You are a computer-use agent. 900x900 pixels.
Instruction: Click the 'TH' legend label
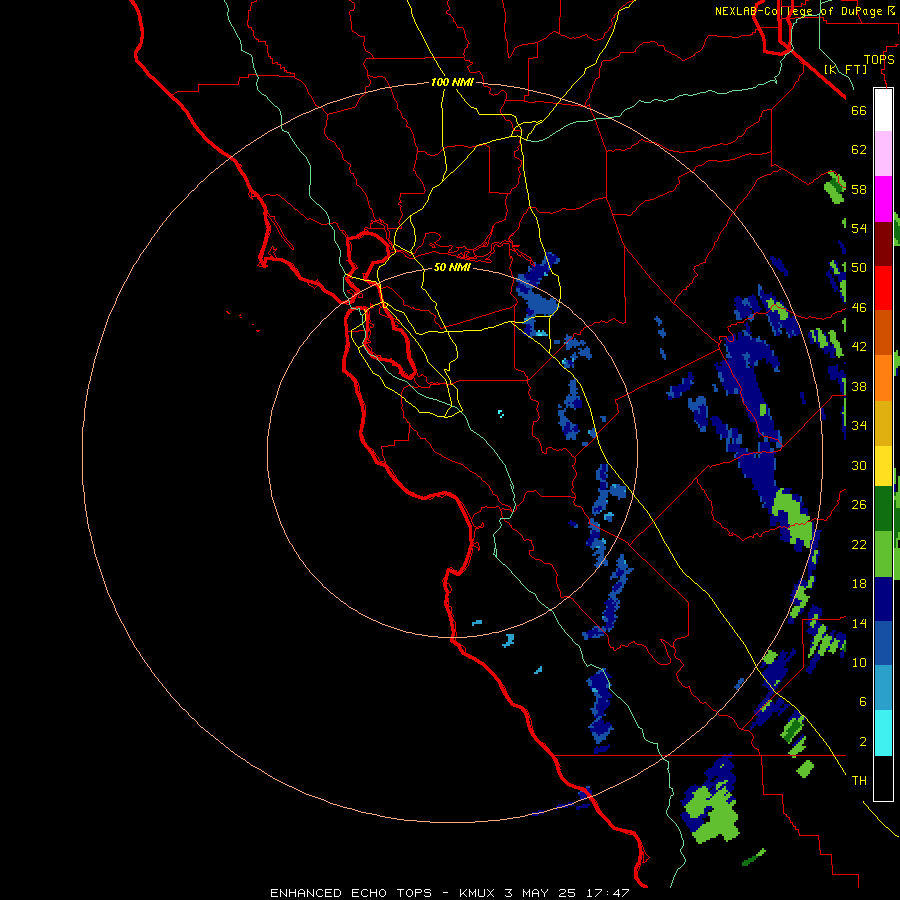pyautogui.click(x=859, y=781)
